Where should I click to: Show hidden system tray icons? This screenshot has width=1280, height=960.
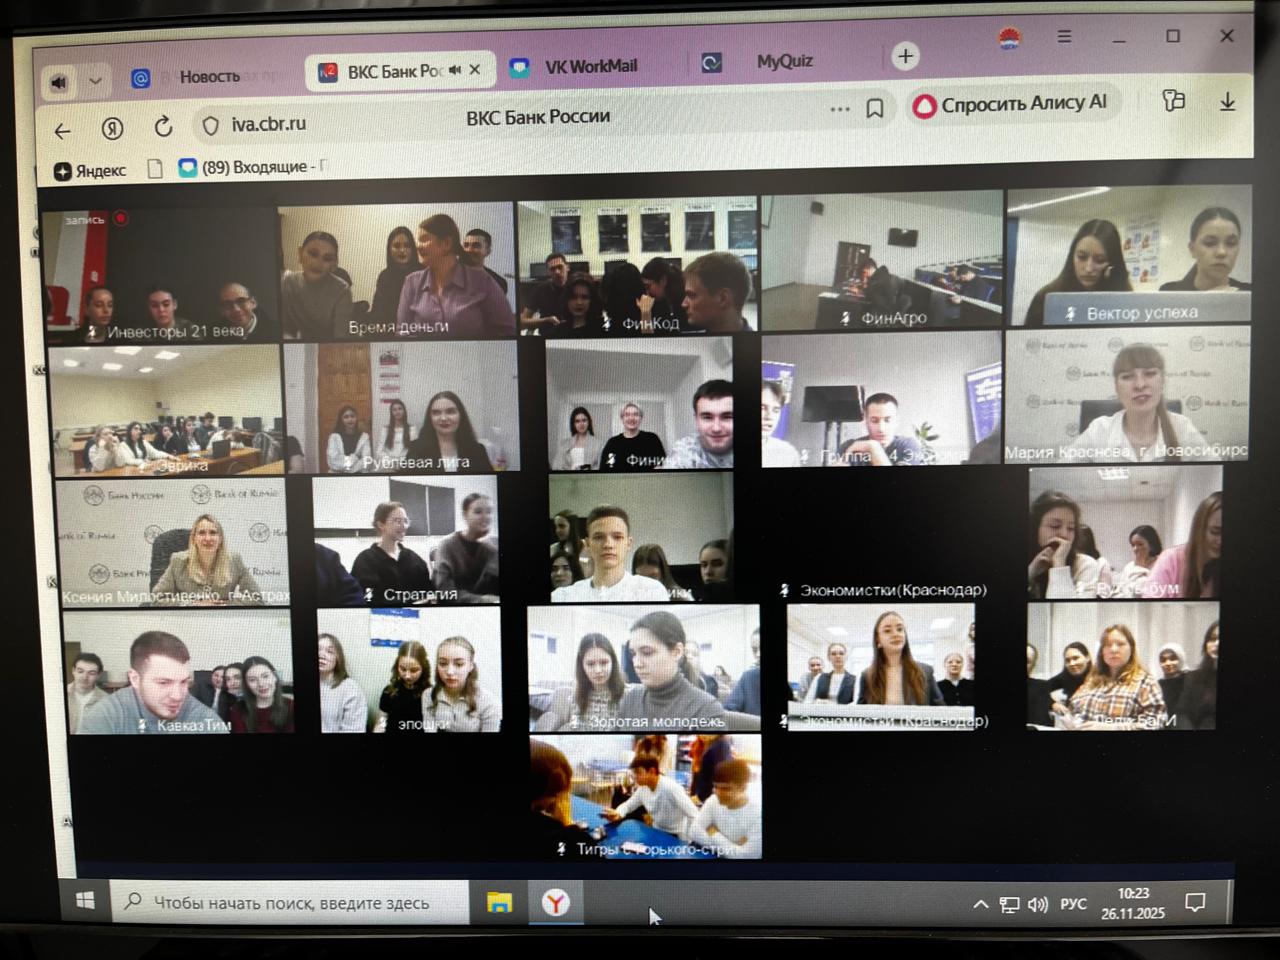point(980,905)
